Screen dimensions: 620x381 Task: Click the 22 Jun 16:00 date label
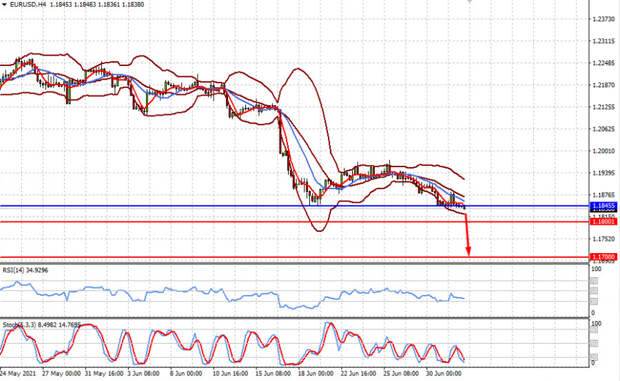[358, 373]
